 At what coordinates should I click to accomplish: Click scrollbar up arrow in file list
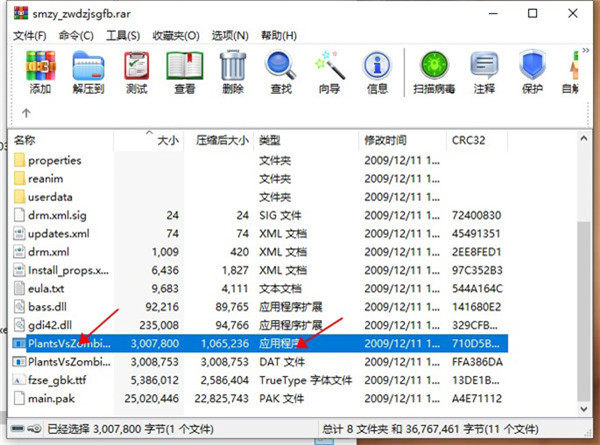584,139
